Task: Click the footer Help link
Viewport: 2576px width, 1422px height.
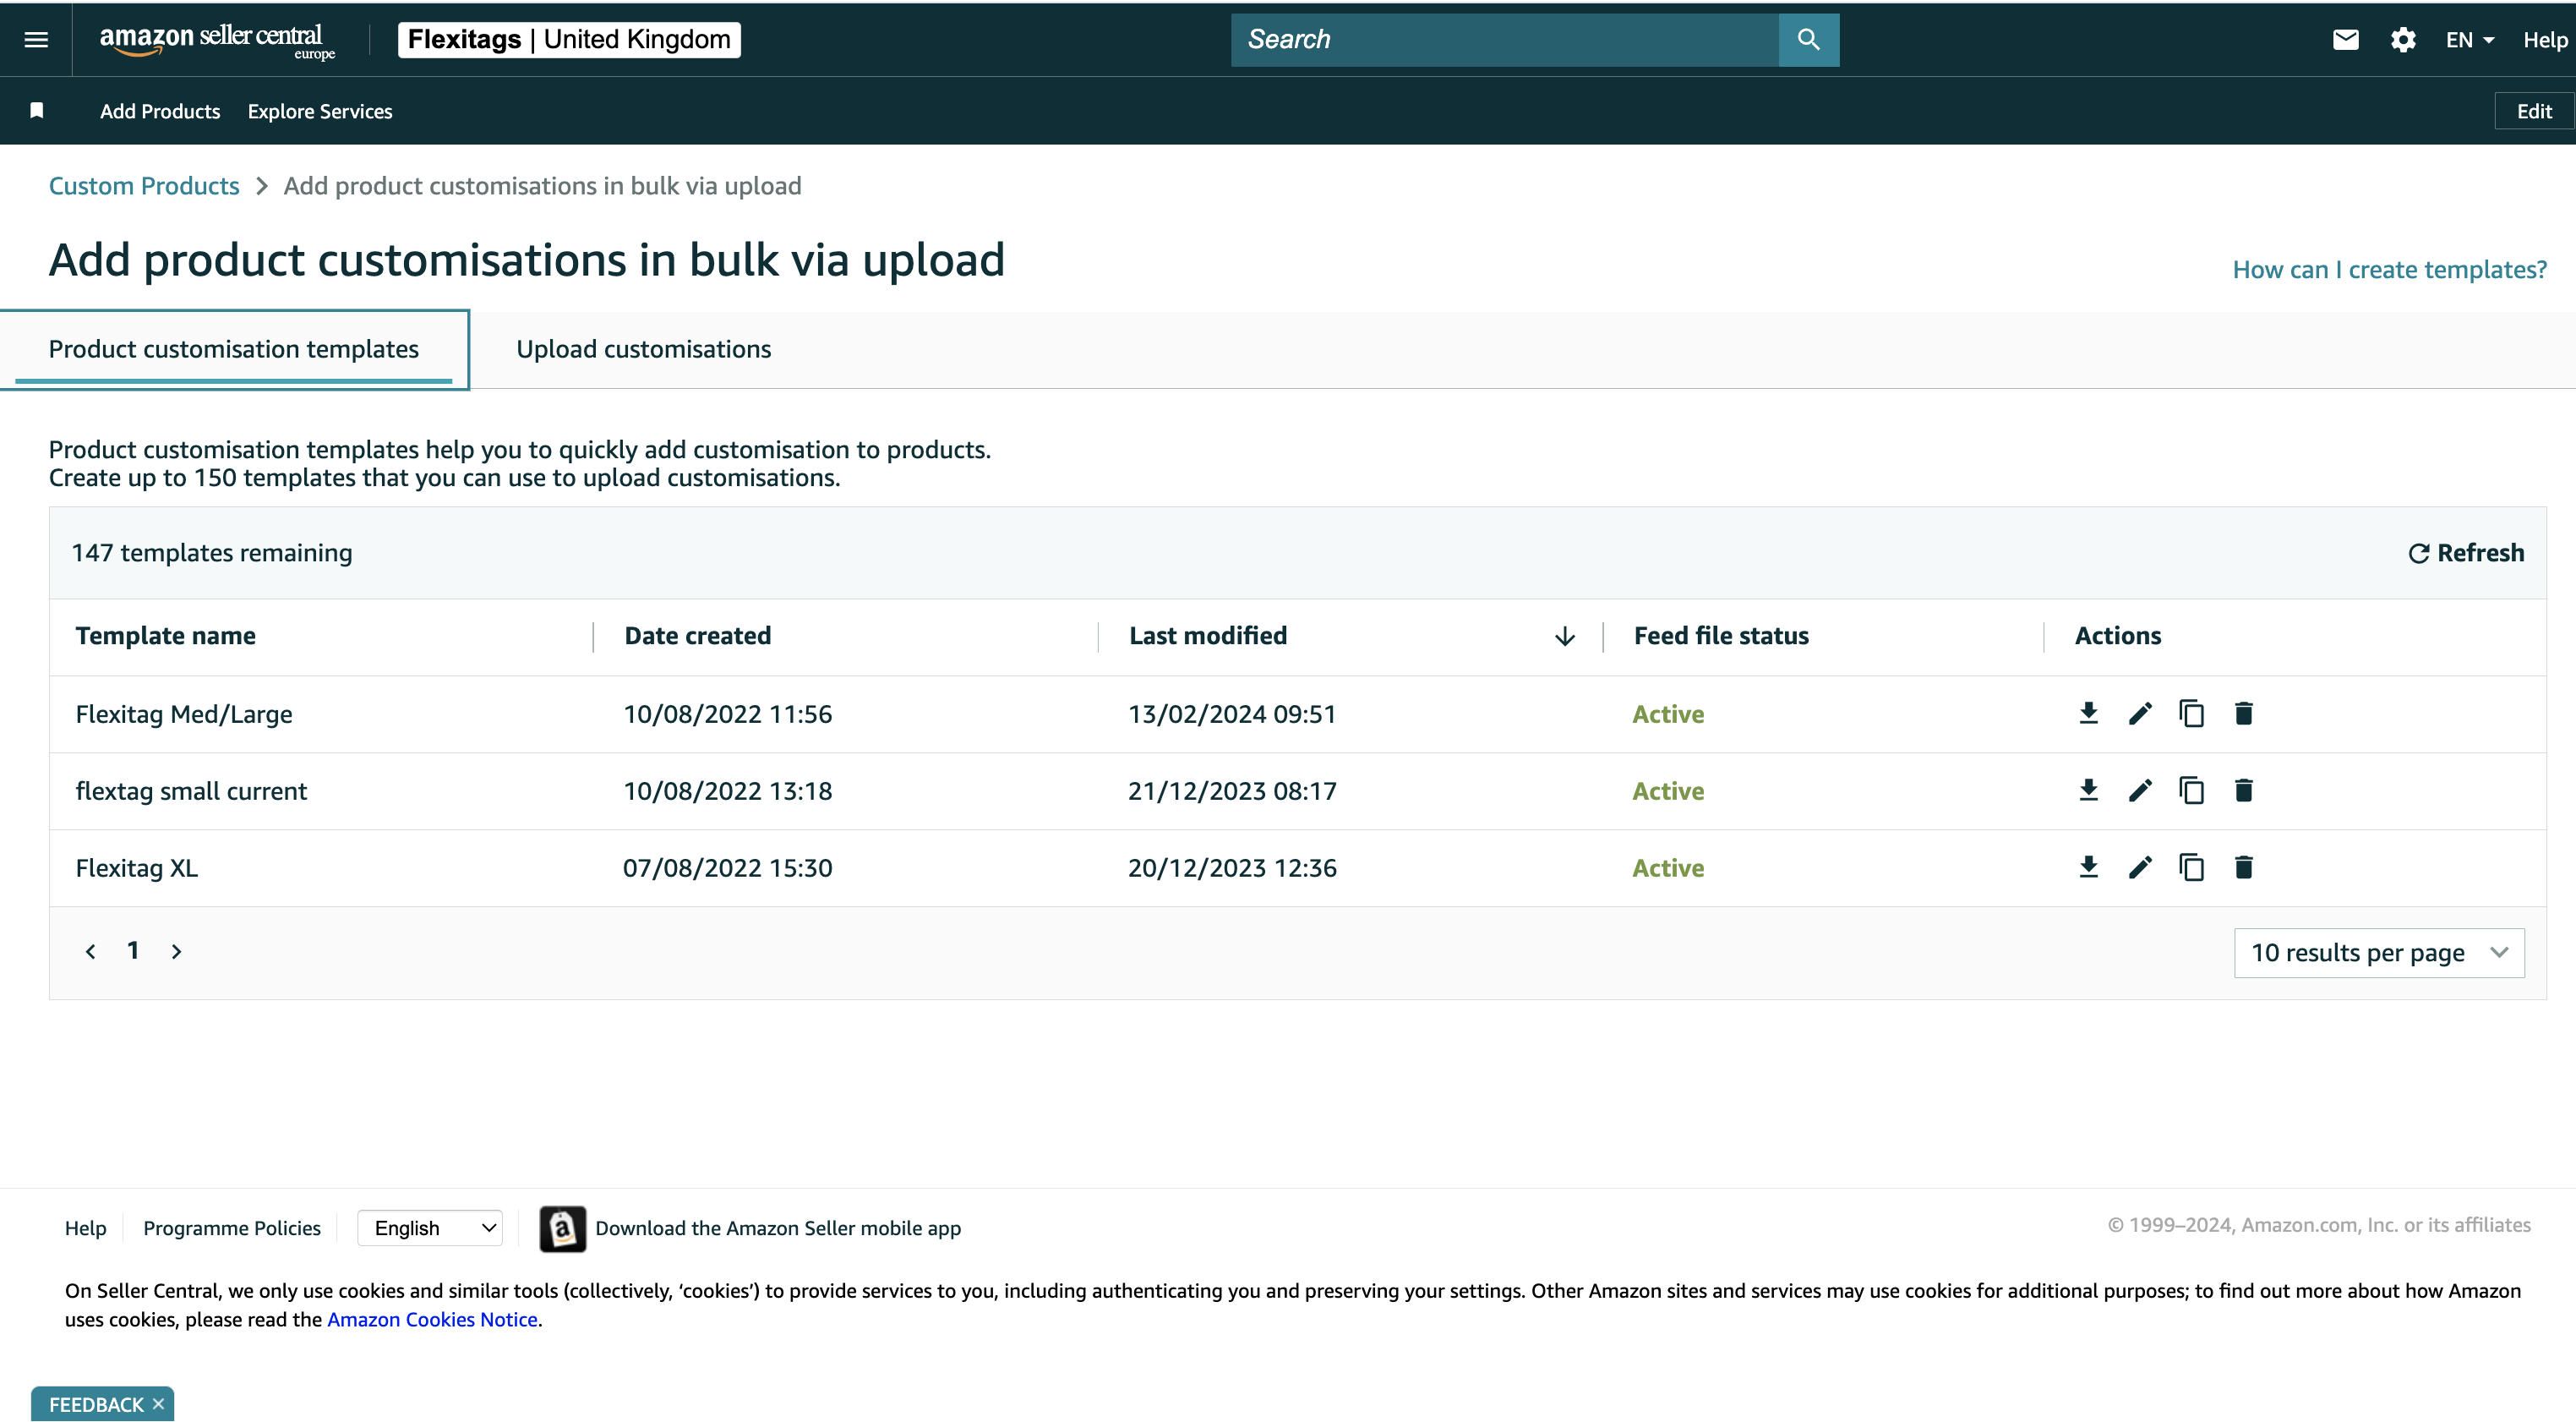Action: 86,1228
